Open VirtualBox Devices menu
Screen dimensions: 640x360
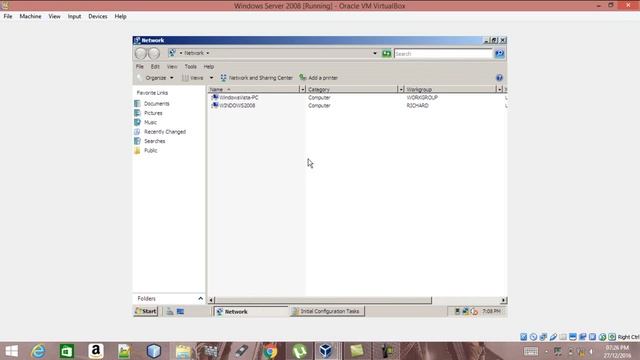[x=98, y=16]
